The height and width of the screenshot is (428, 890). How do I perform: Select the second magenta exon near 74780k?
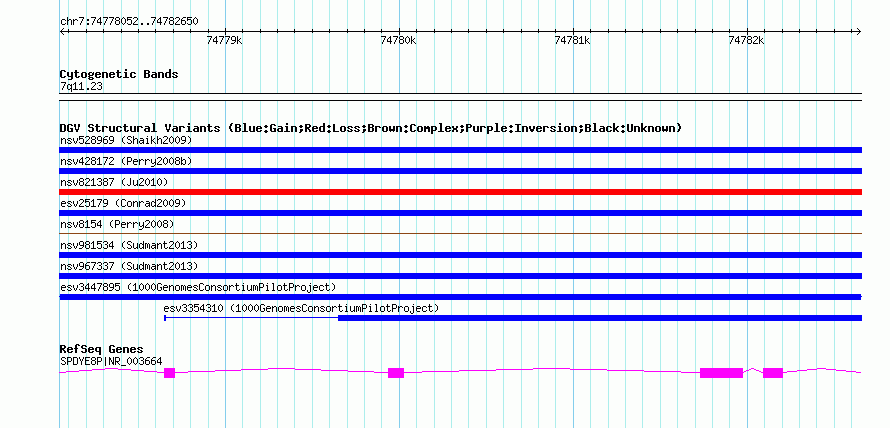click(x=396, y=373)
